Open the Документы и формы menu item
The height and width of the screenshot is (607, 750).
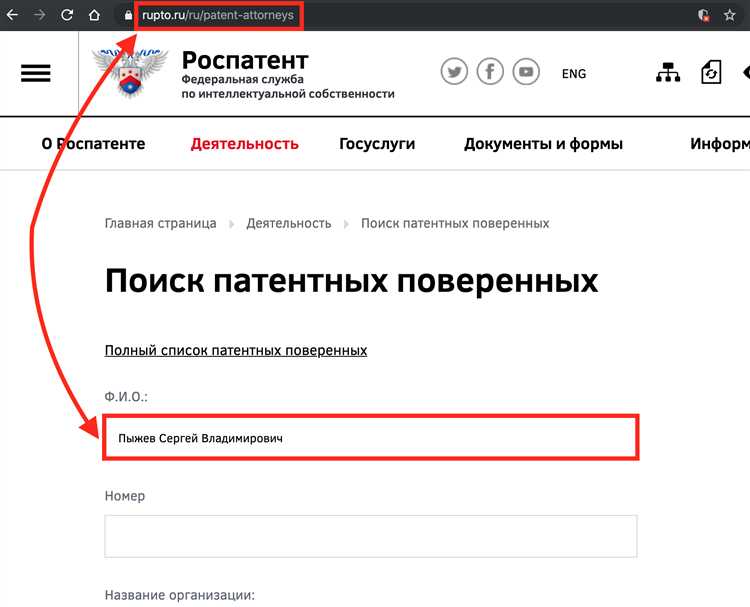(x=543, y=143)
